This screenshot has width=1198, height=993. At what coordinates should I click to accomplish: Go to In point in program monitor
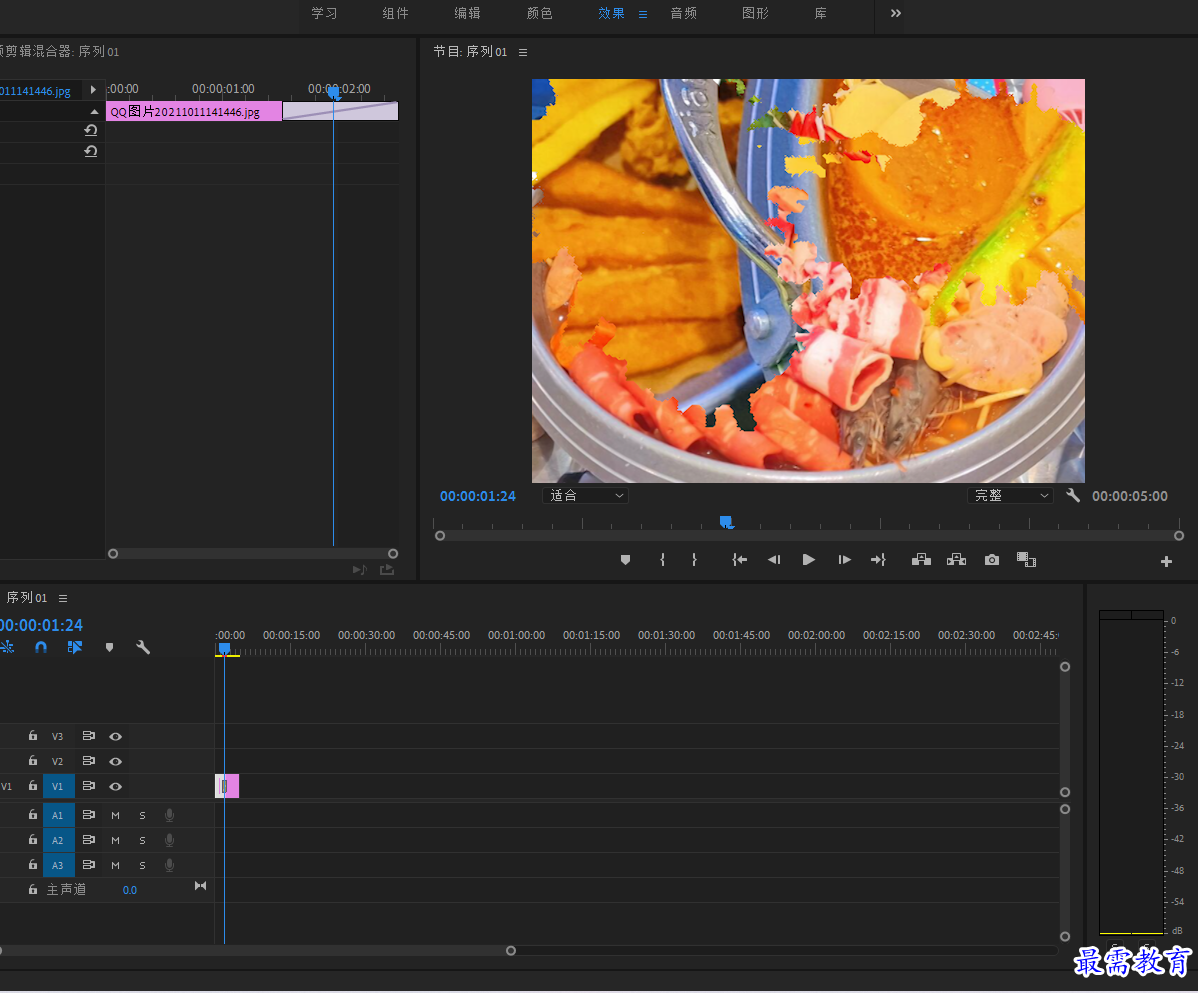tap(739, 560)
